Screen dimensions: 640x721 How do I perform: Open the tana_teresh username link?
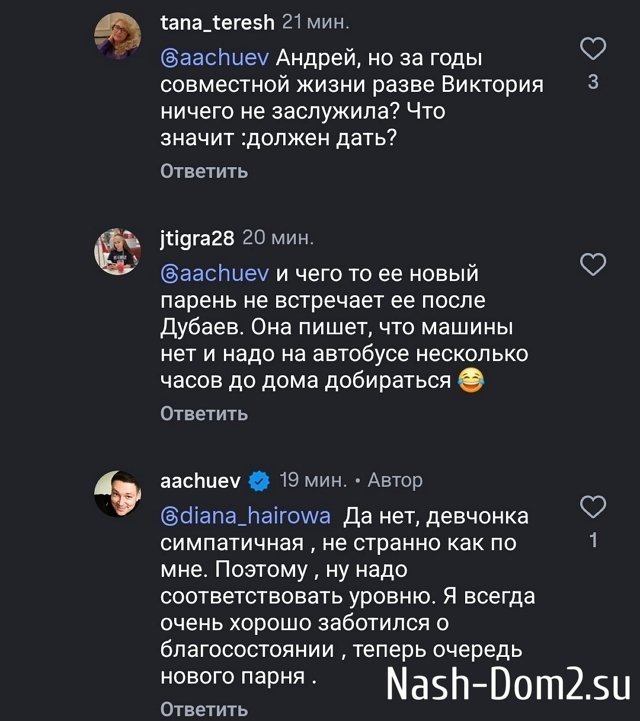[215, 23]
